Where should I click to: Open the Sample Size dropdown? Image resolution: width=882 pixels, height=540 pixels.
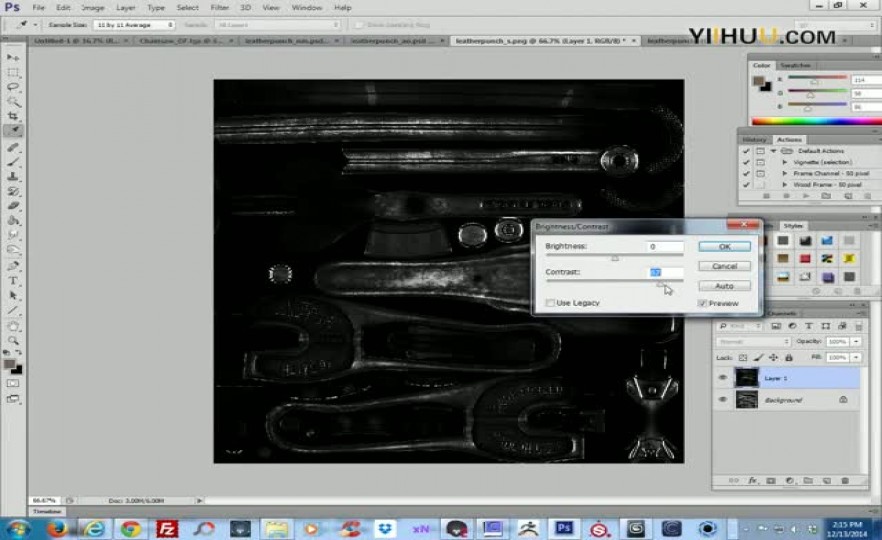coord(134,25)
